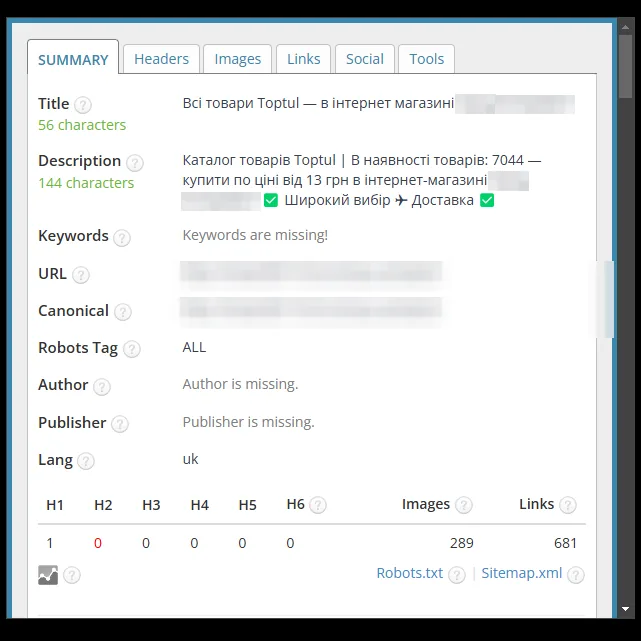Click the help icon beside Author
The width and height of the screenshot is (641, 641).
(102, 387)
